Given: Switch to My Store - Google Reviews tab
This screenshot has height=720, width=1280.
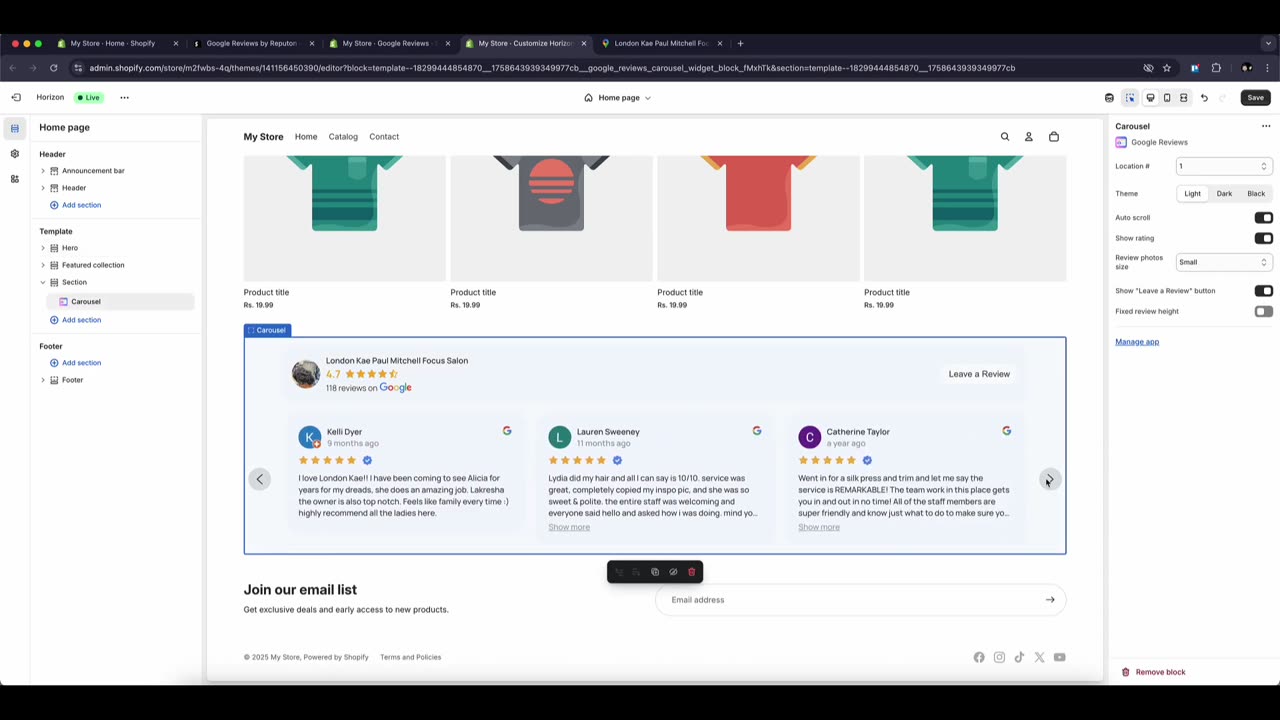Looking at the screenshot, I should pyautogui.click(x=390, y=43).
